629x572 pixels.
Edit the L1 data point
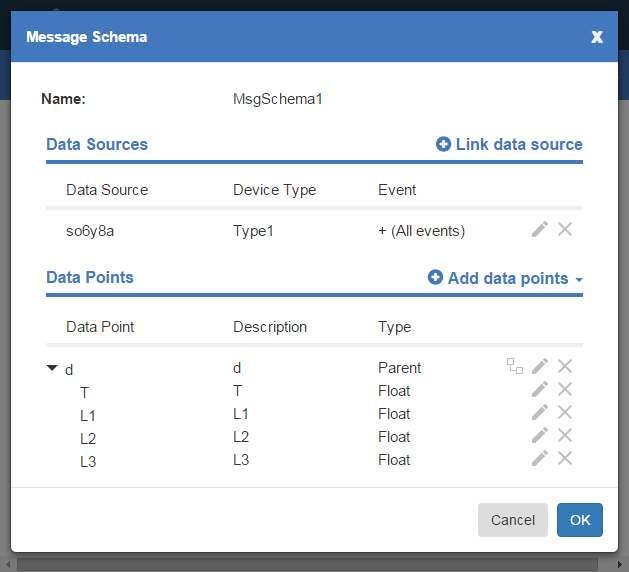point(540,413)
